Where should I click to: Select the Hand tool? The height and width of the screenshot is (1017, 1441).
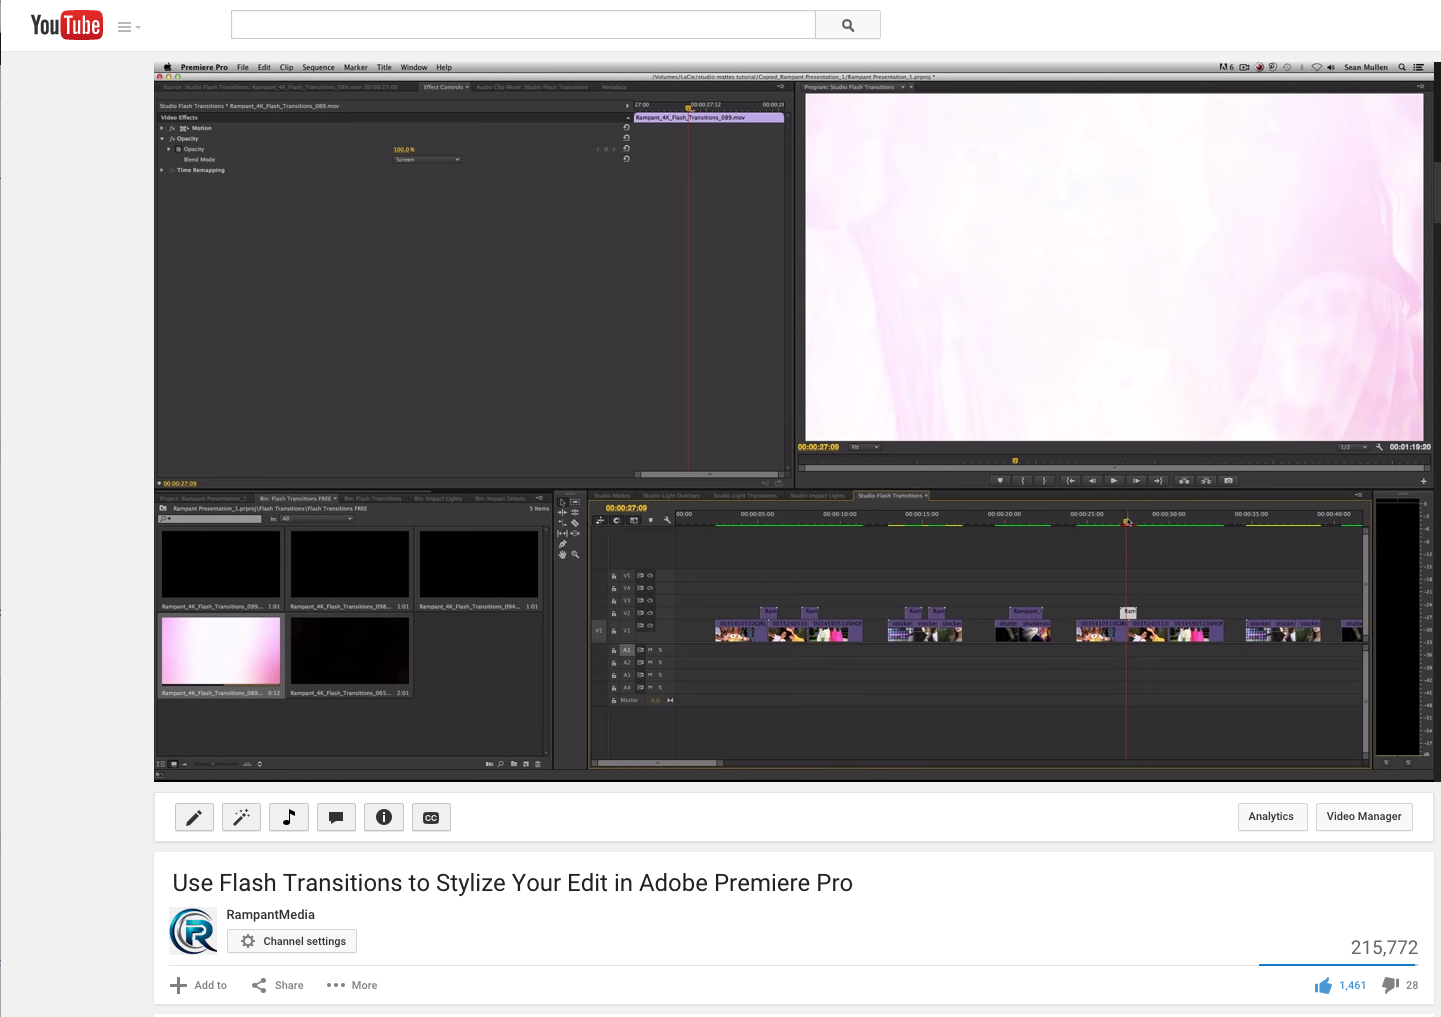[x=563, y=554]
